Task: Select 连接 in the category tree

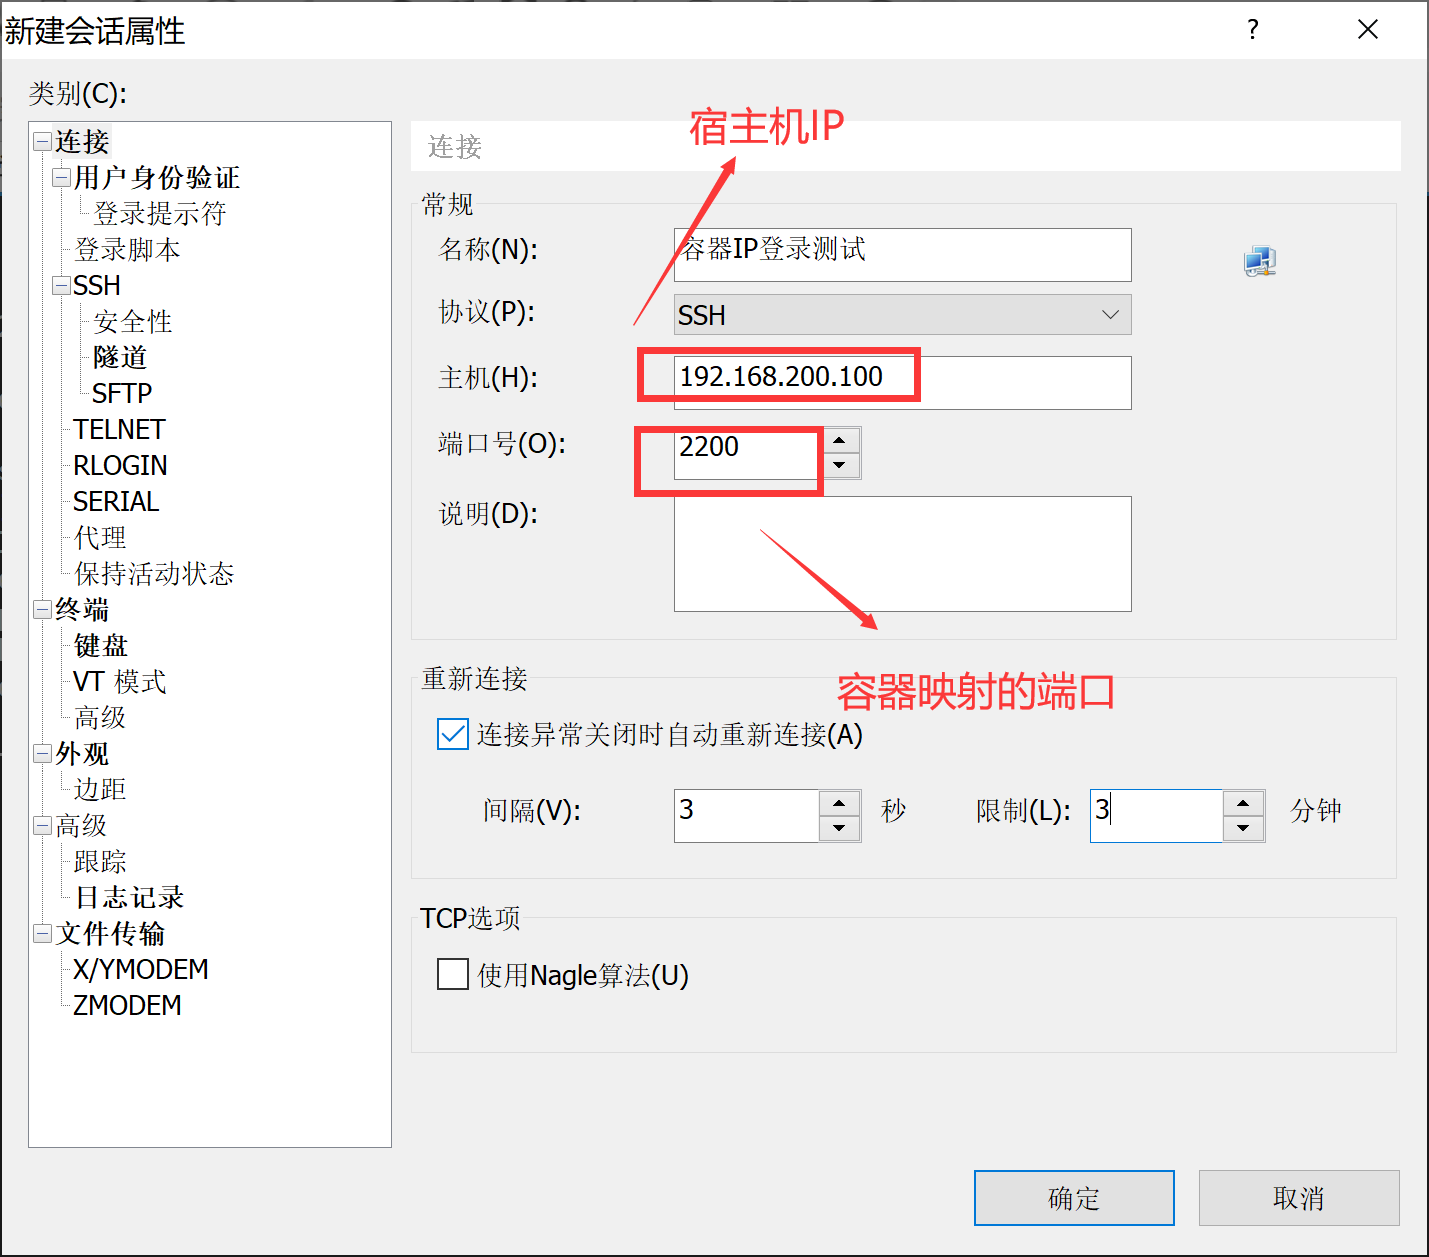Action: [82, 142]
